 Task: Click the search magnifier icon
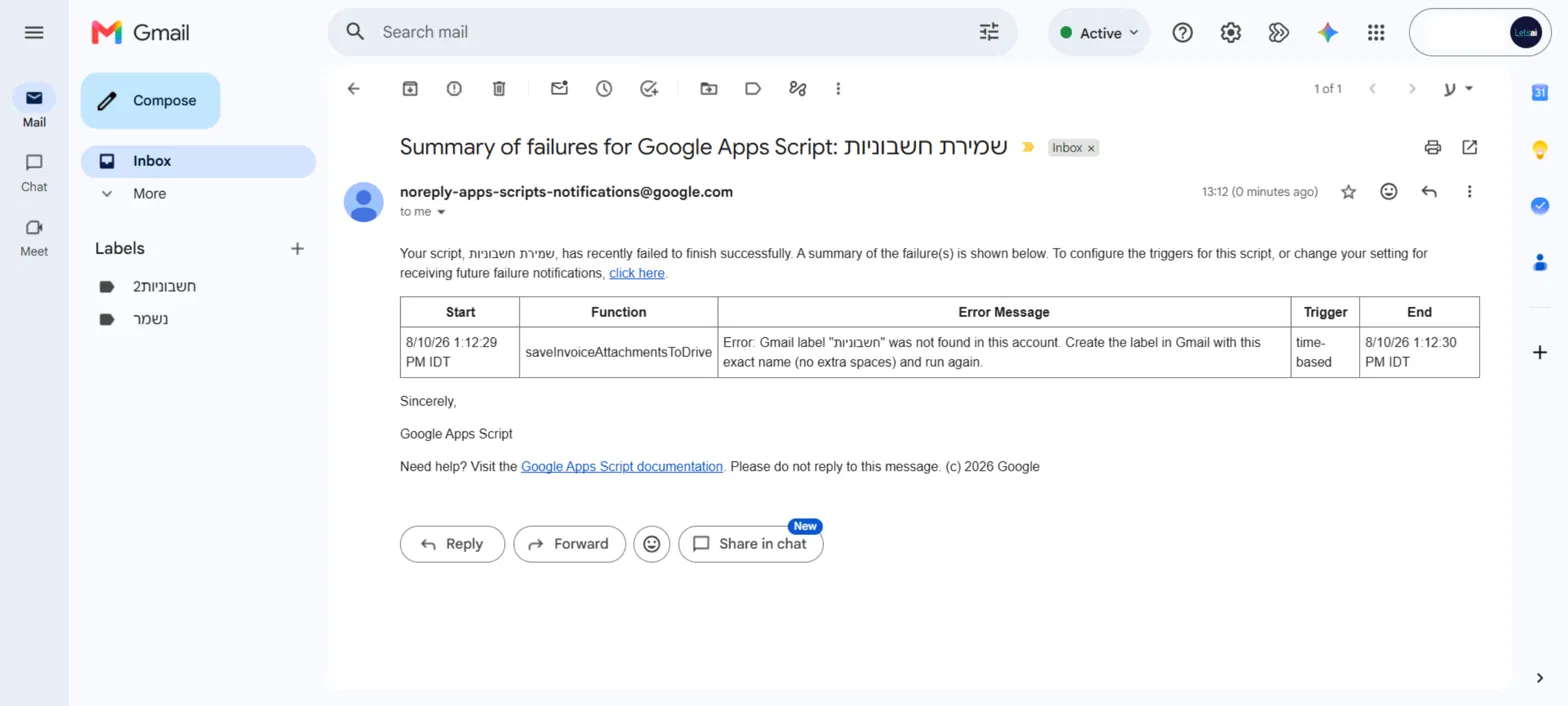point(355,32)
